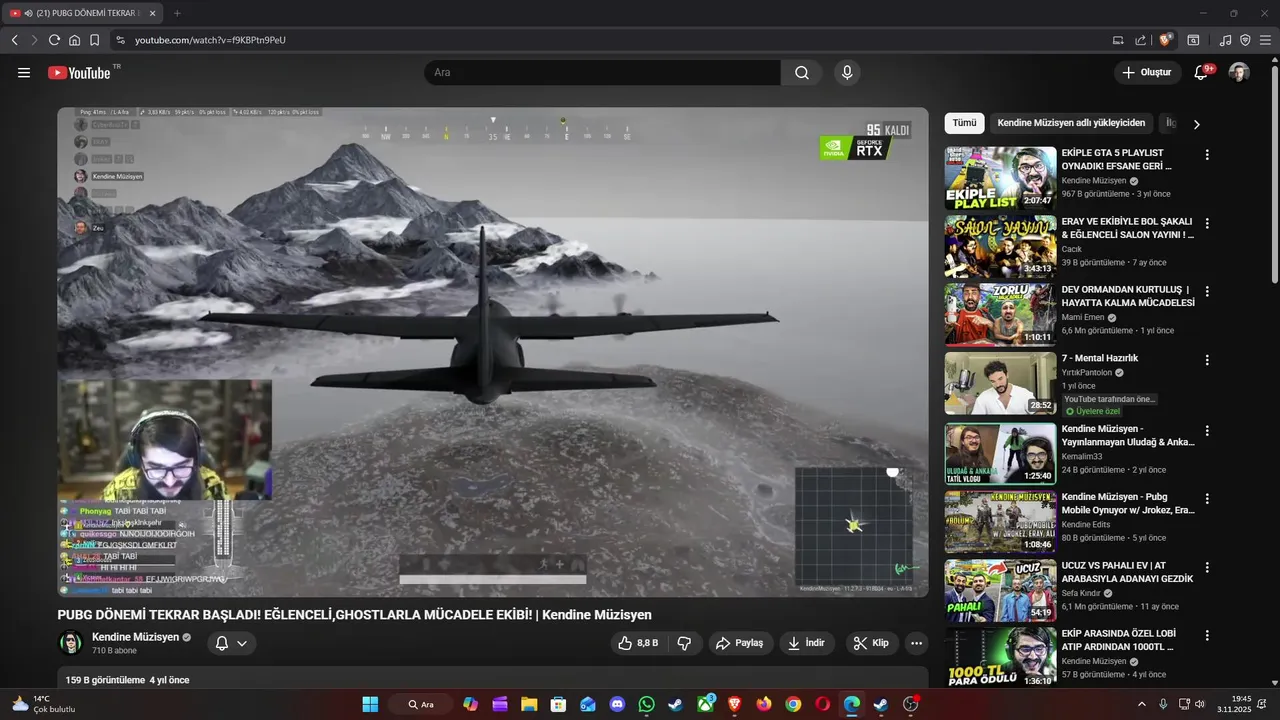
Task: Open EKİPLE GTA 5 PLAYLIST video thumbnail
Action: click(x=1000, y=178)
